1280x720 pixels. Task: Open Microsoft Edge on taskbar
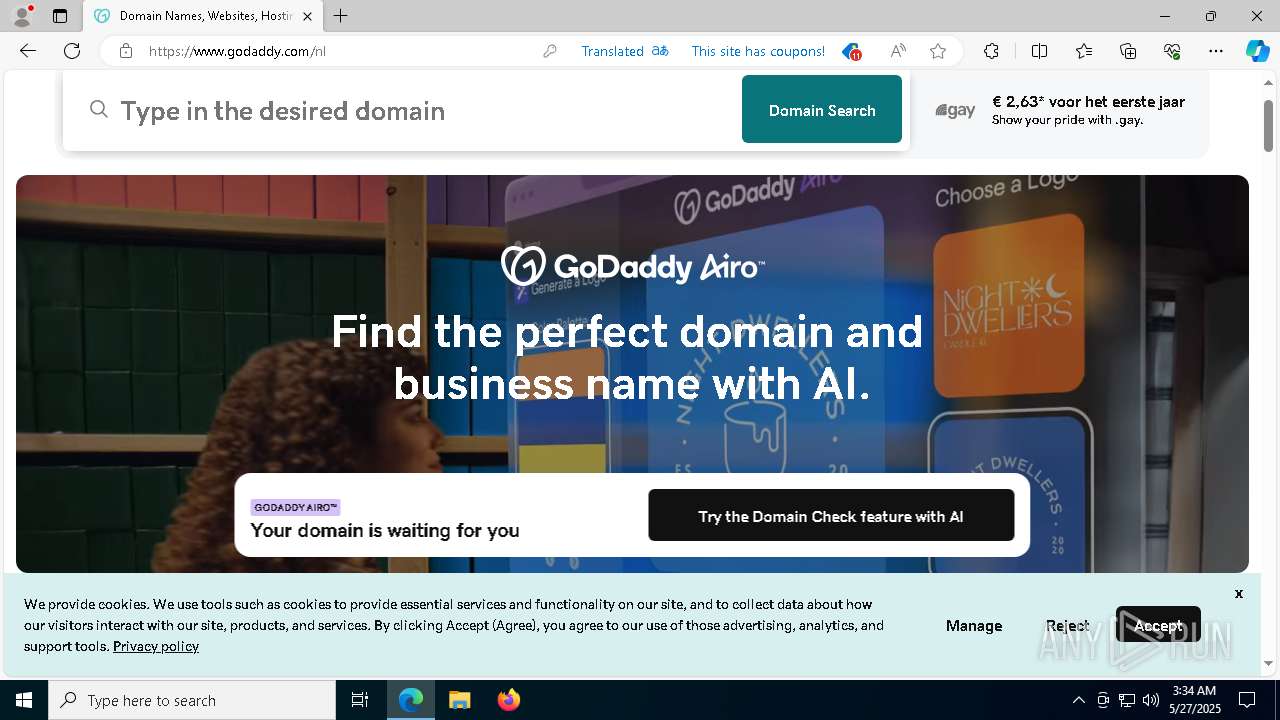[x=411, y=700]
